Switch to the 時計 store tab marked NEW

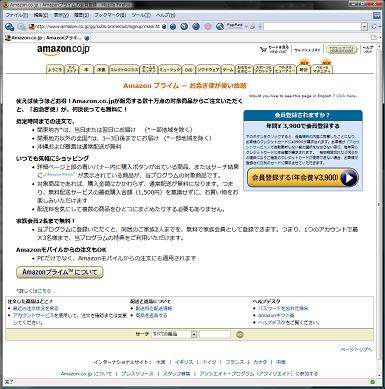pyautogui.click(x=303, y=69)
